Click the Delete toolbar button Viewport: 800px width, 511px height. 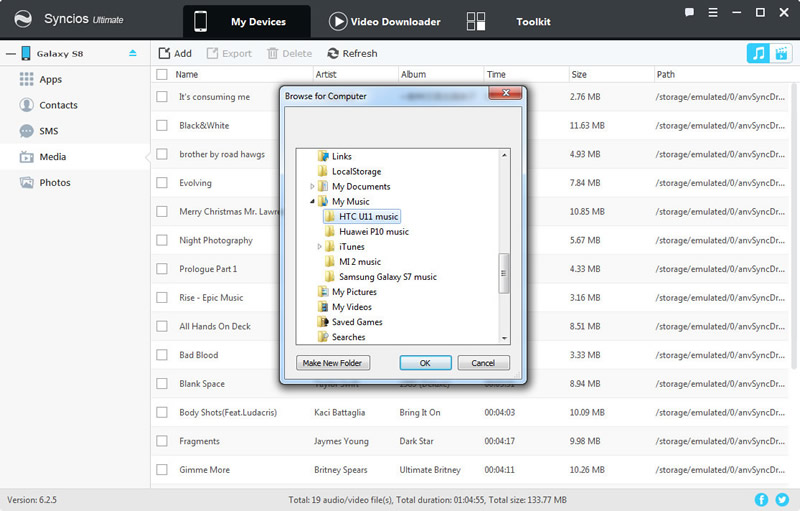289,54
